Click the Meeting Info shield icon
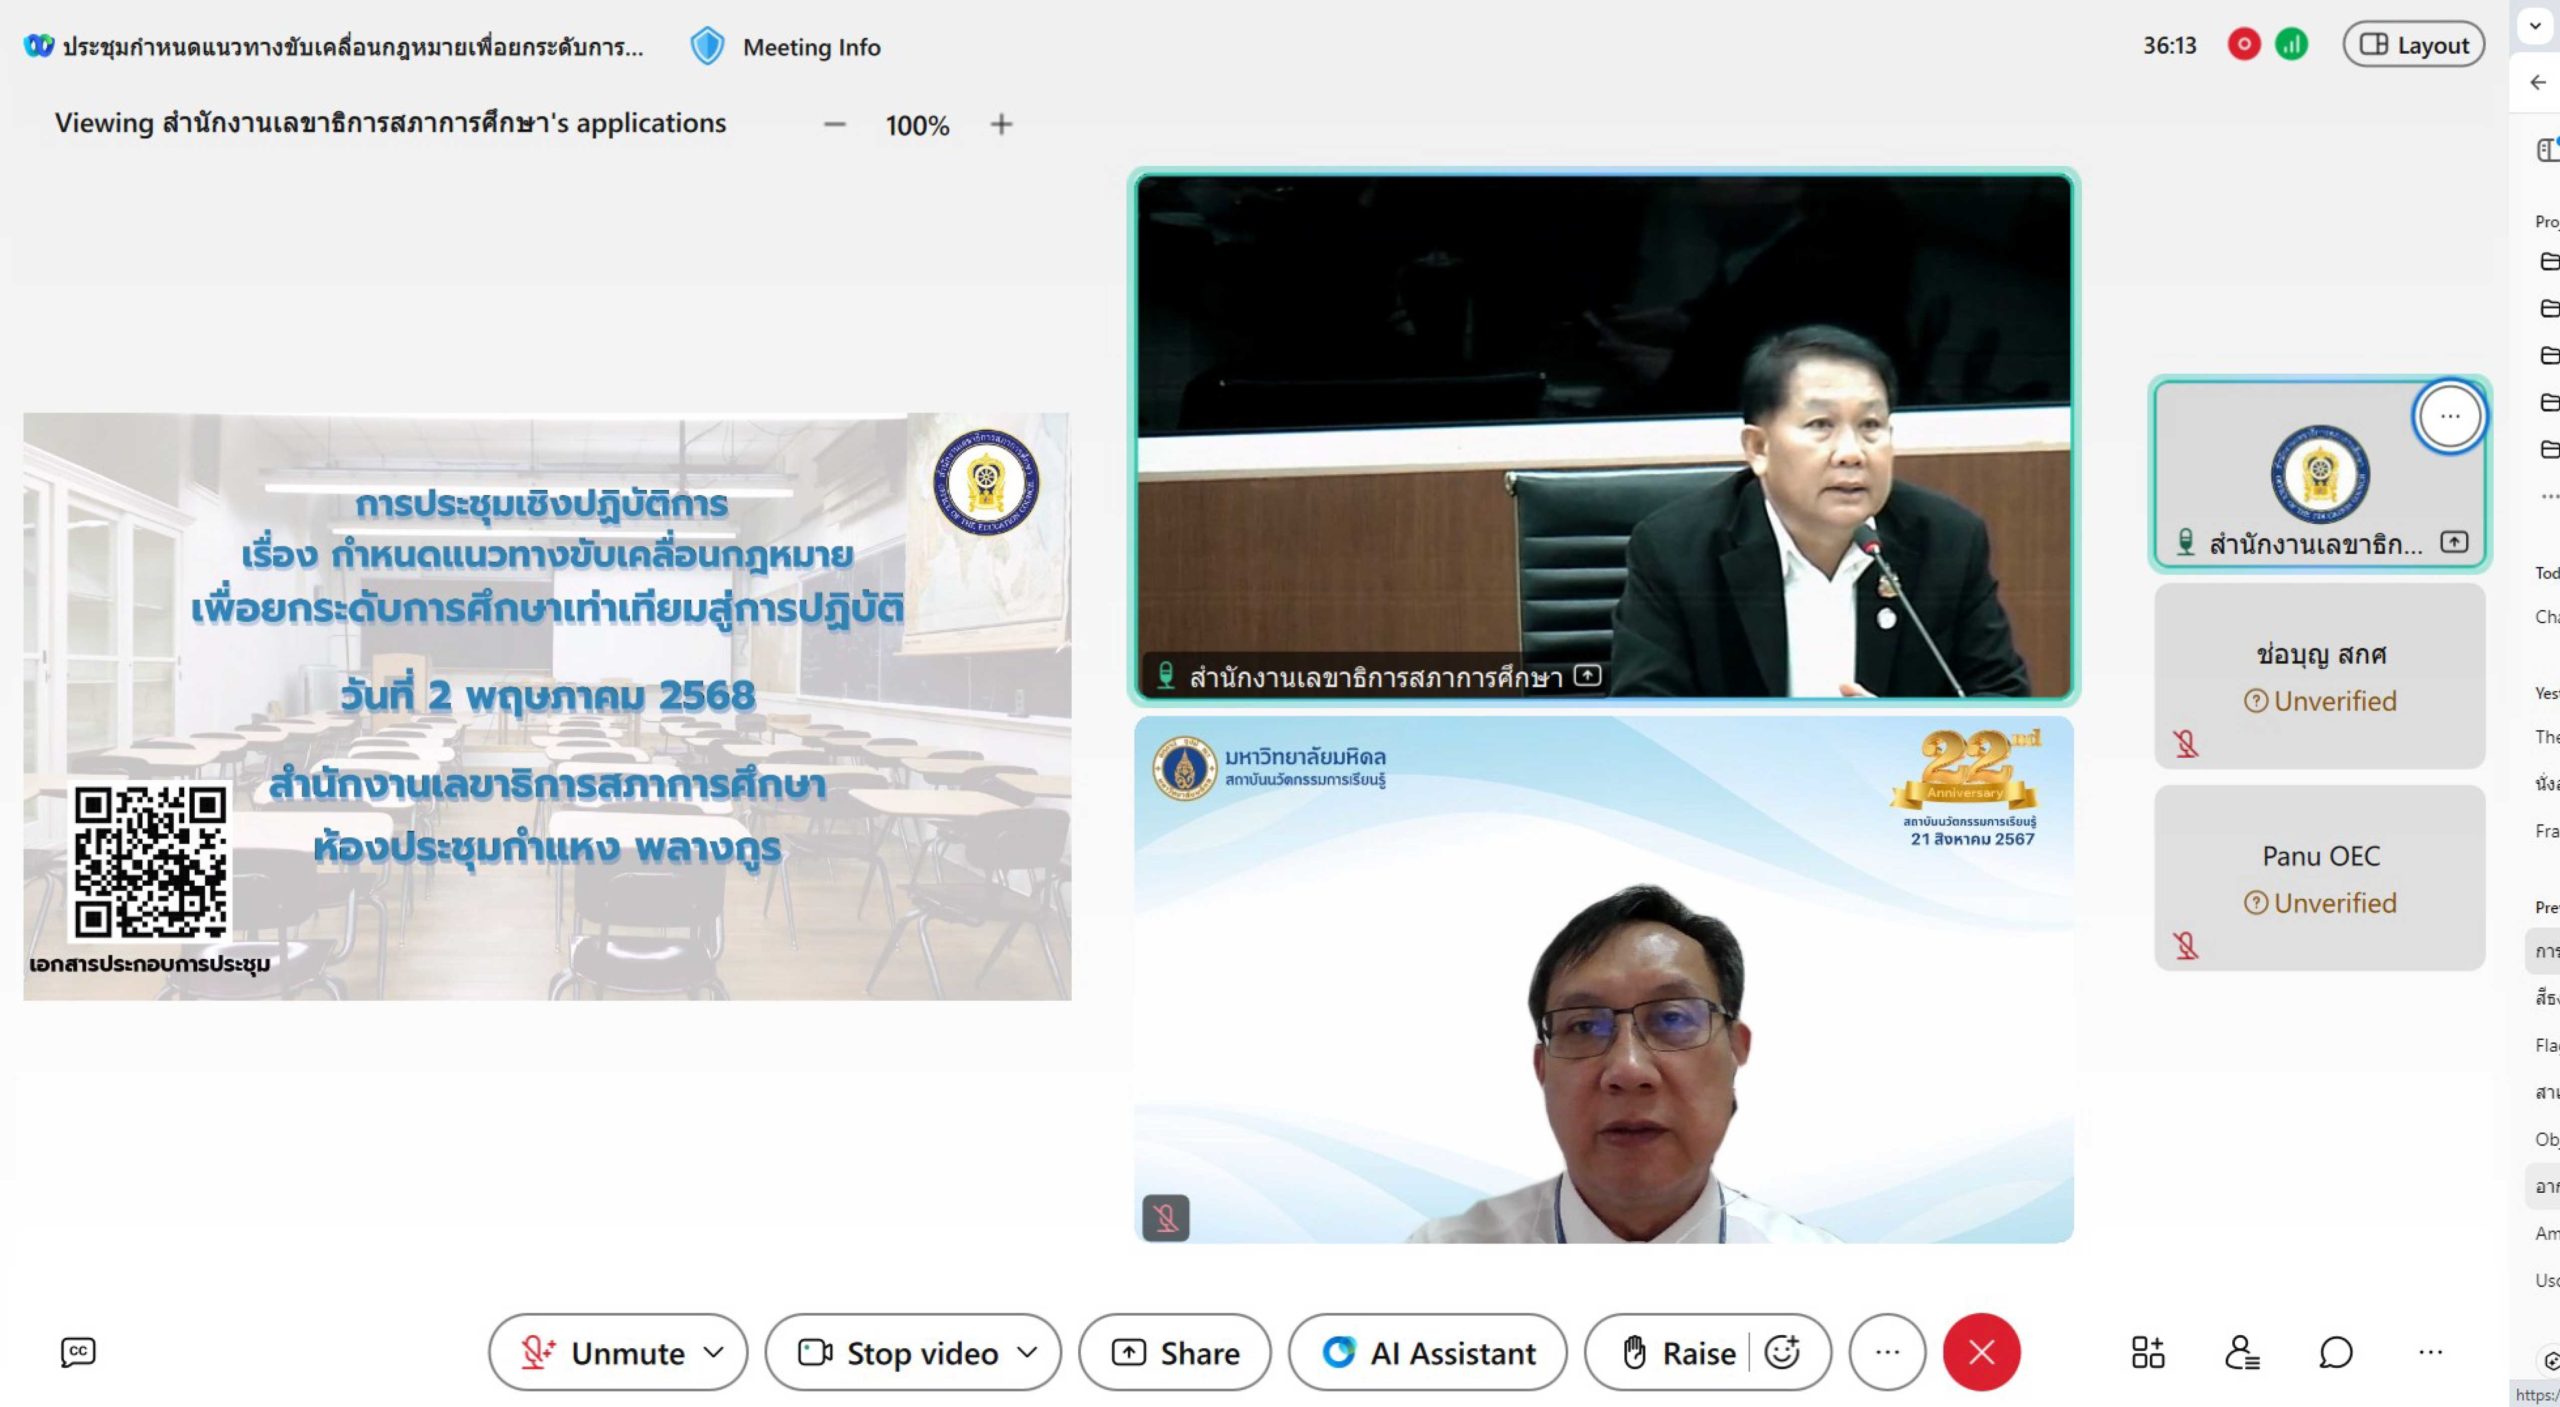Screen dimensions: 2560x1407 (x=708, y=47)
